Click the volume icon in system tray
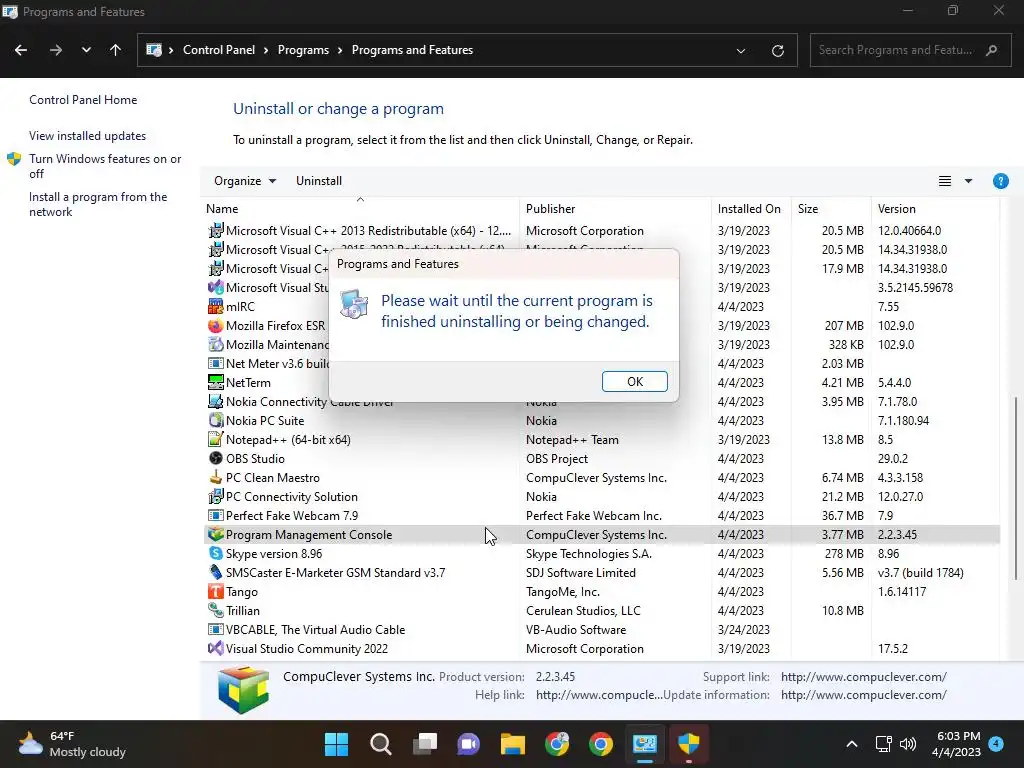The image size is (1024, 768). coord(908,744)
